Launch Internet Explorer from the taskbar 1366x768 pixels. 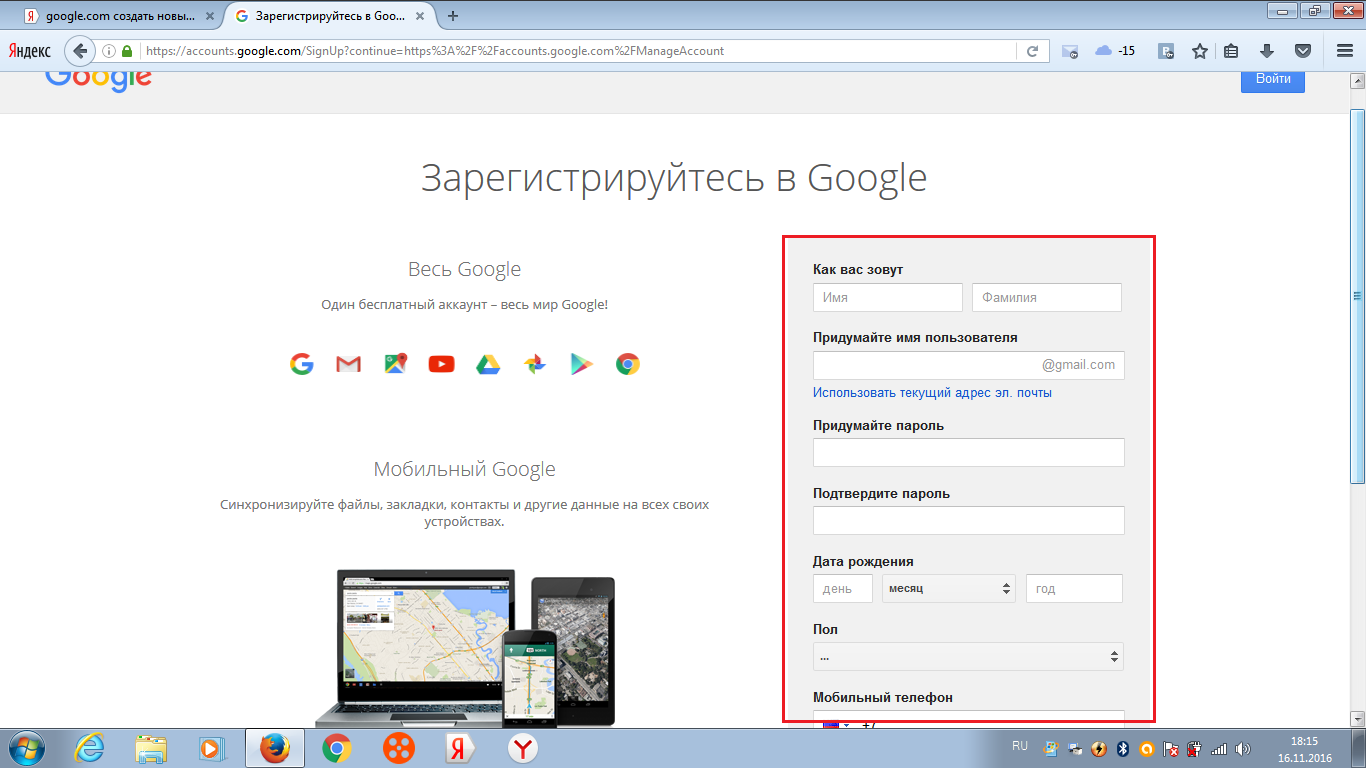(90, 748)
